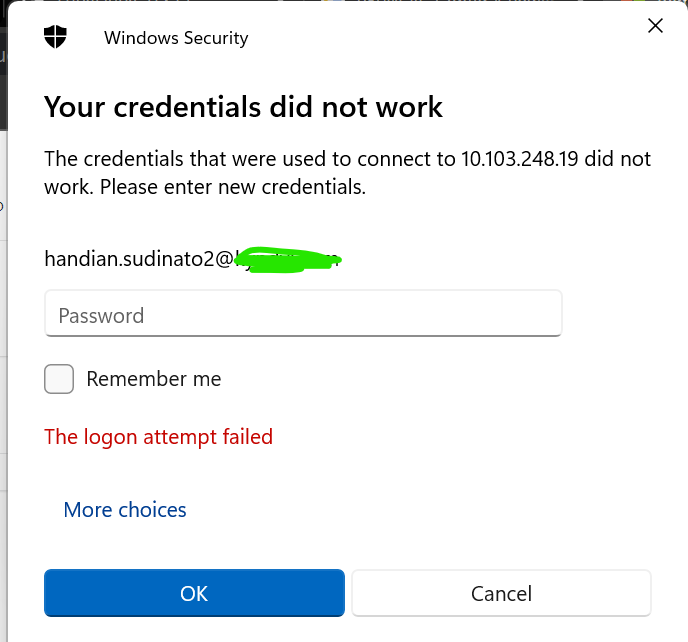Click the Remember me label text

tap(154, 379)
